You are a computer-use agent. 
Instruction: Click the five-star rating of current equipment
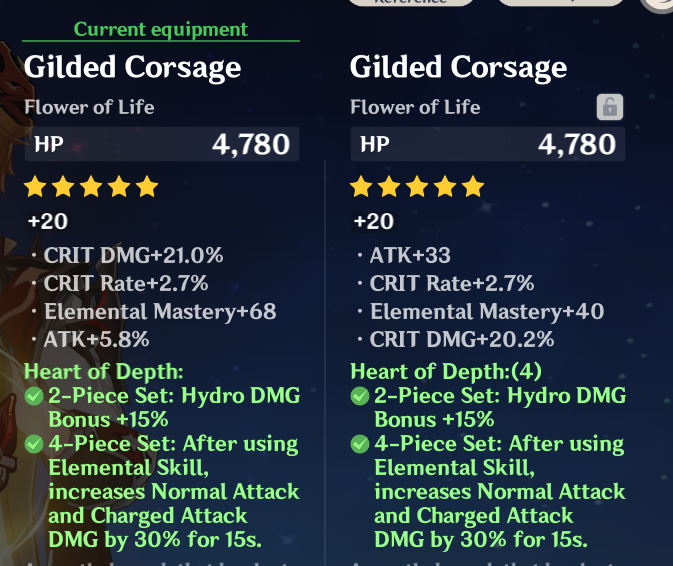[91, 186]
